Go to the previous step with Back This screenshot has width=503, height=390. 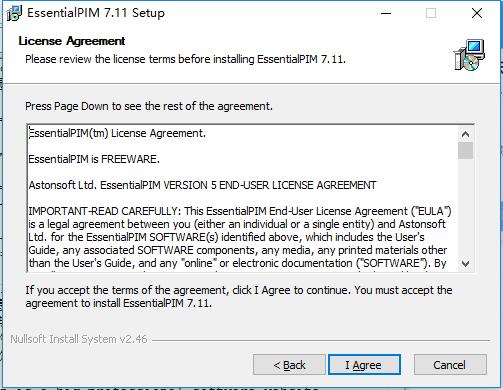pos(289,365)
